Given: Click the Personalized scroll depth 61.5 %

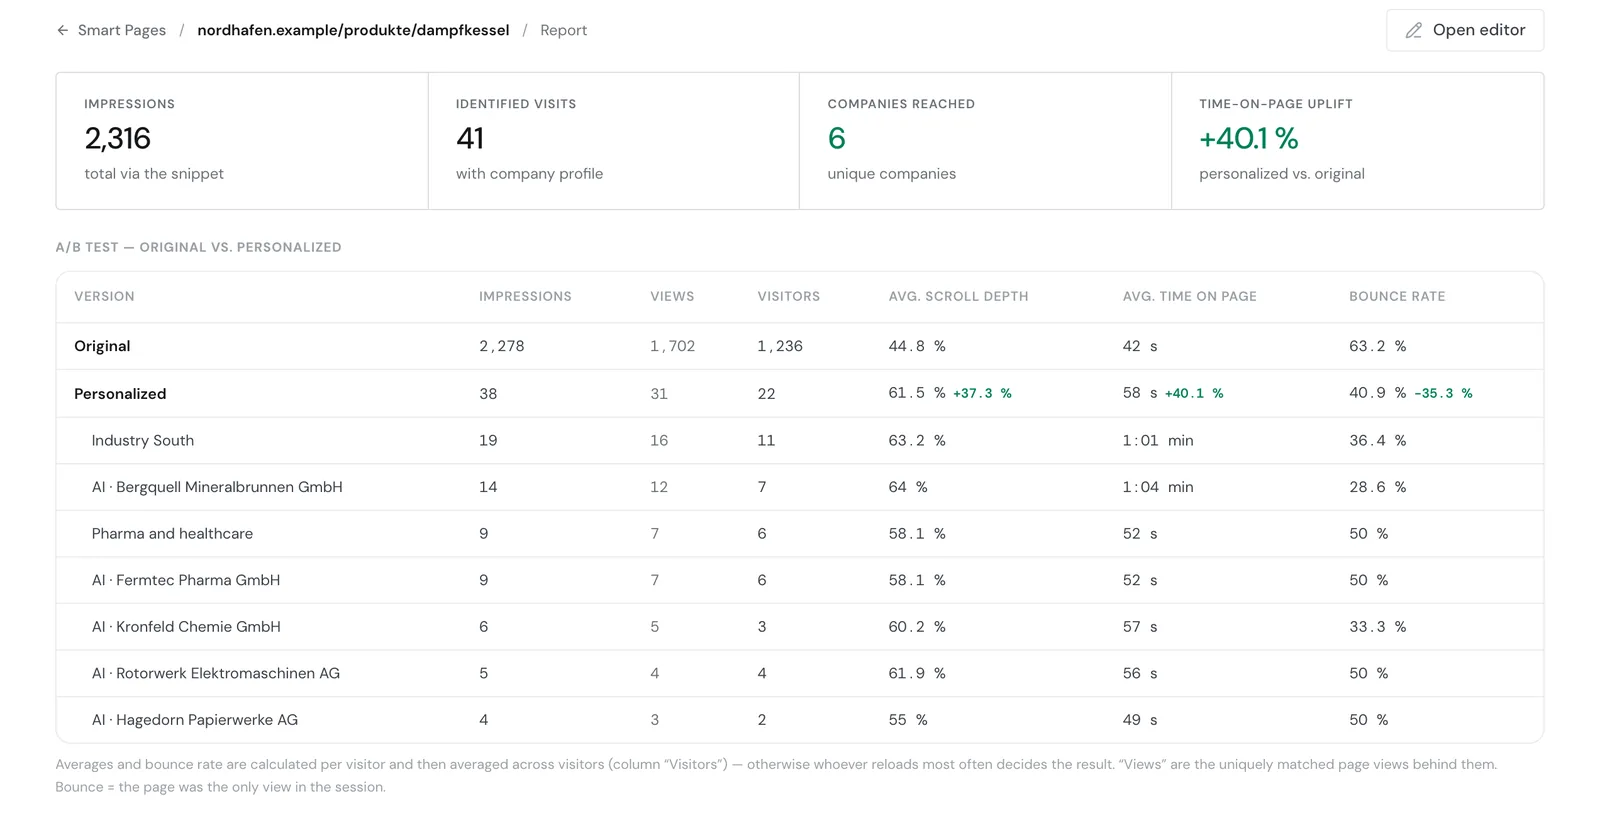Looking at the screenshot, I should tap(917, 393).
